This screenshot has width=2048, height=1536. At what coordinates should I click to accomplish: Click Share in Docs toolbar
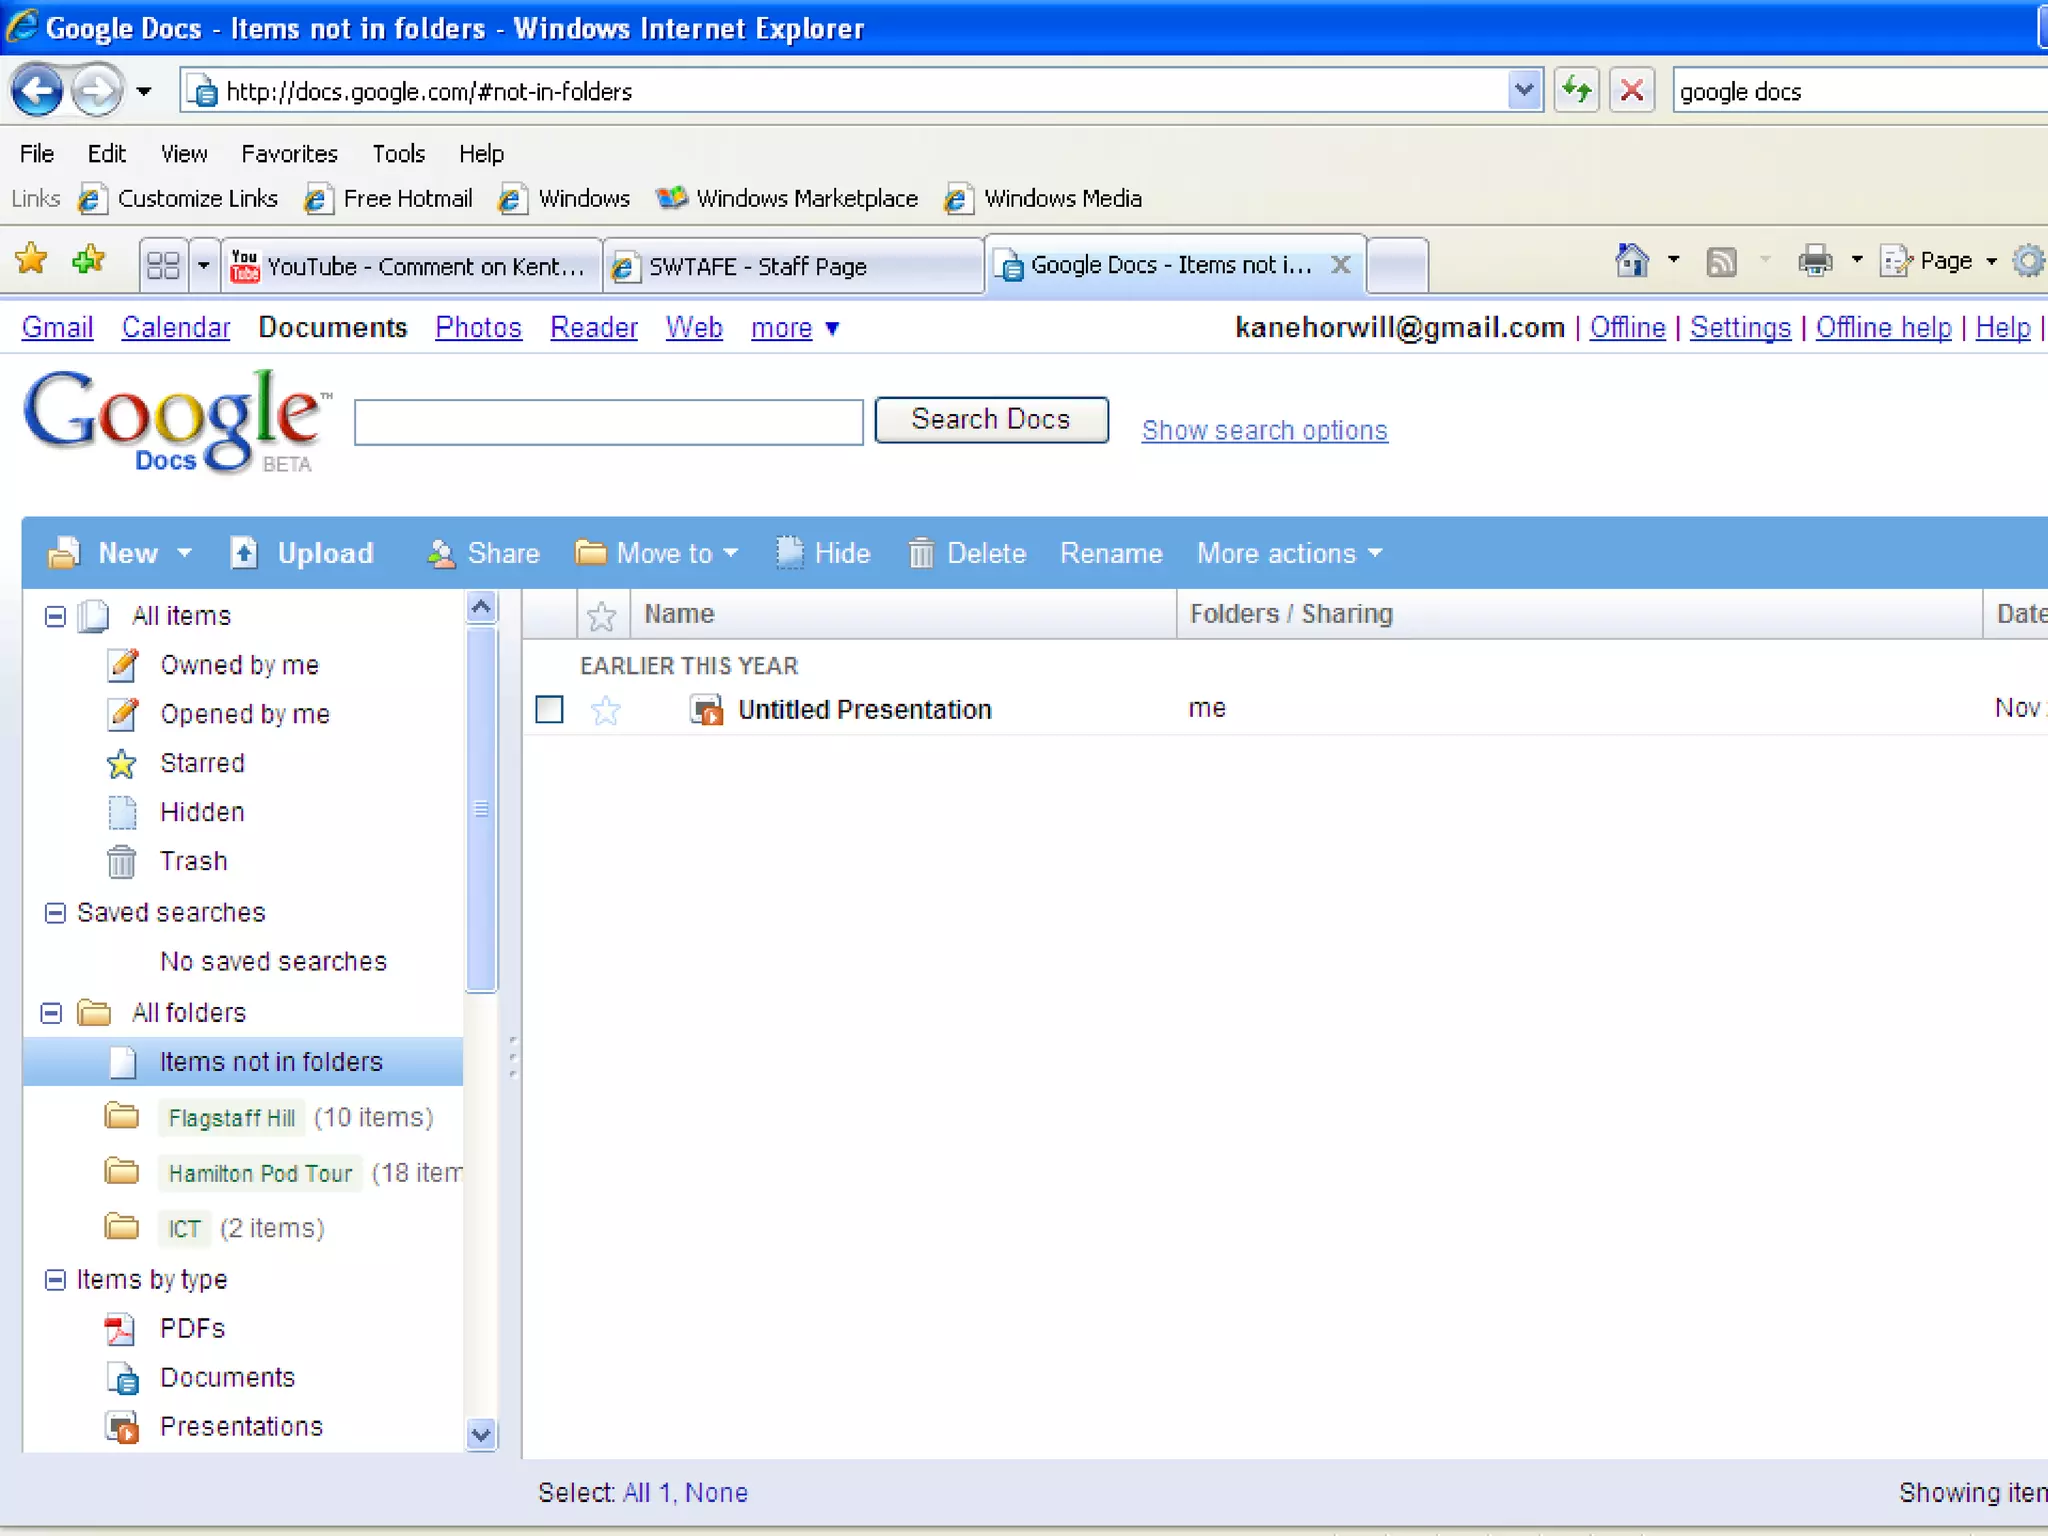(x=483, y=553)
